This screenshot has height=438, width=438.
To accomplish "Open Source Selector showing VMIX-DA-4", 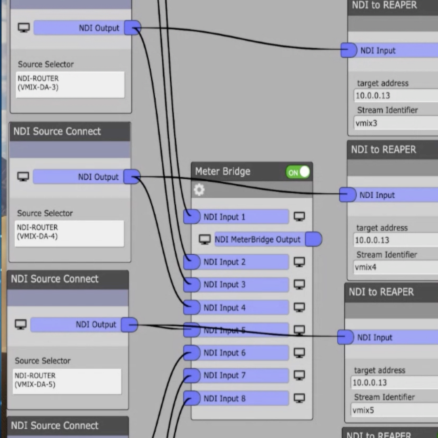I will pos(69,233).
